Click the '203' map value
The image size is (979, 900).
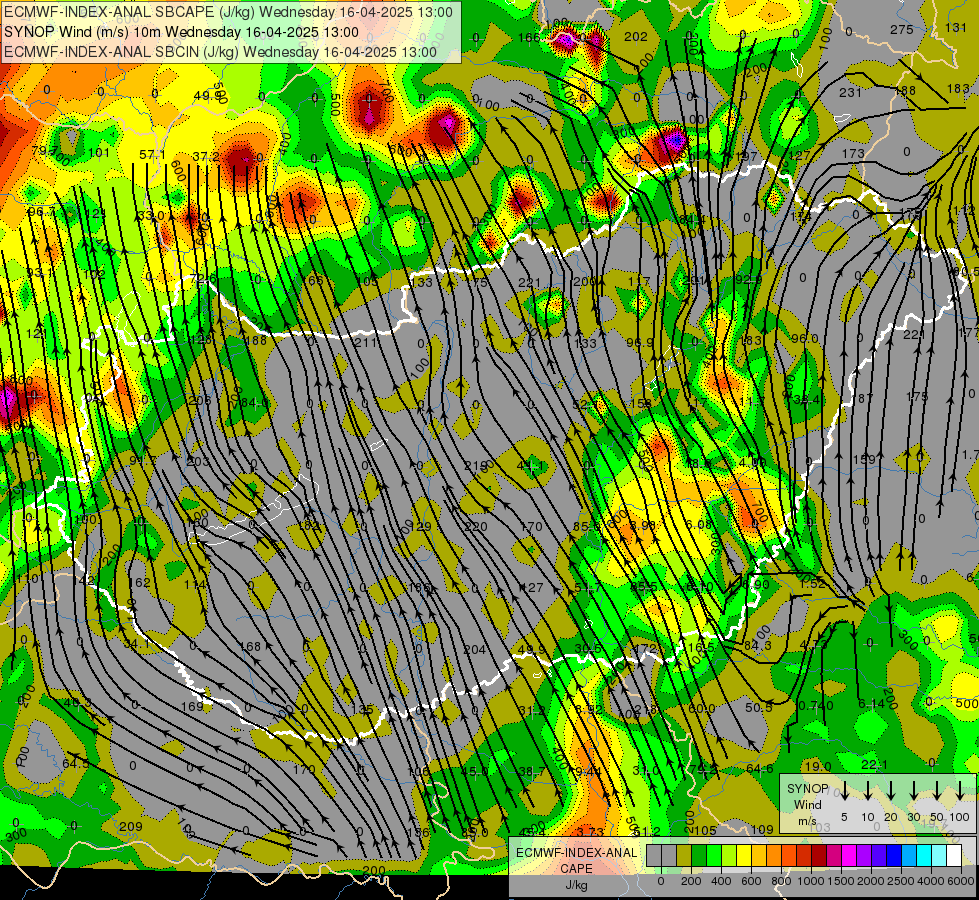coord(198,462)
